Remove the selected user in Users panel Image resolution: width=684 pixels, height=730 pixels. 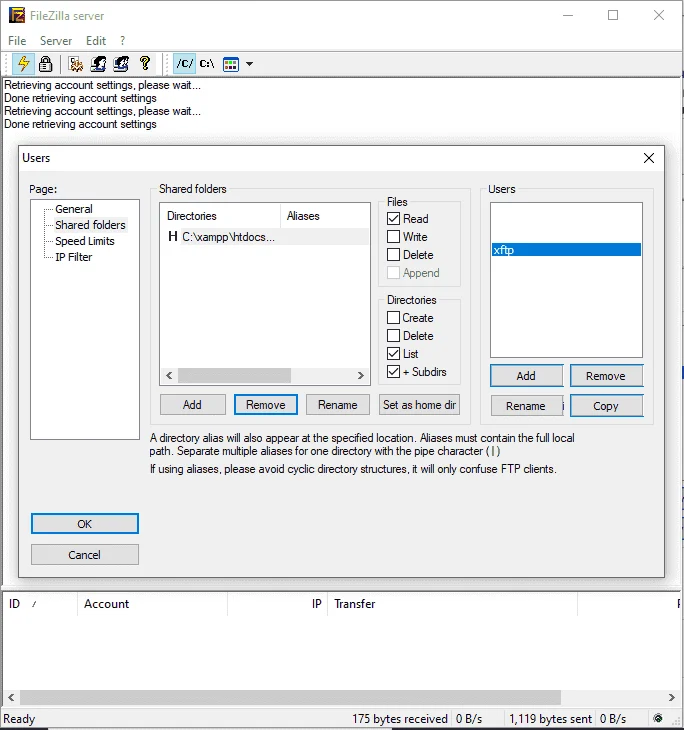point(606,376)
